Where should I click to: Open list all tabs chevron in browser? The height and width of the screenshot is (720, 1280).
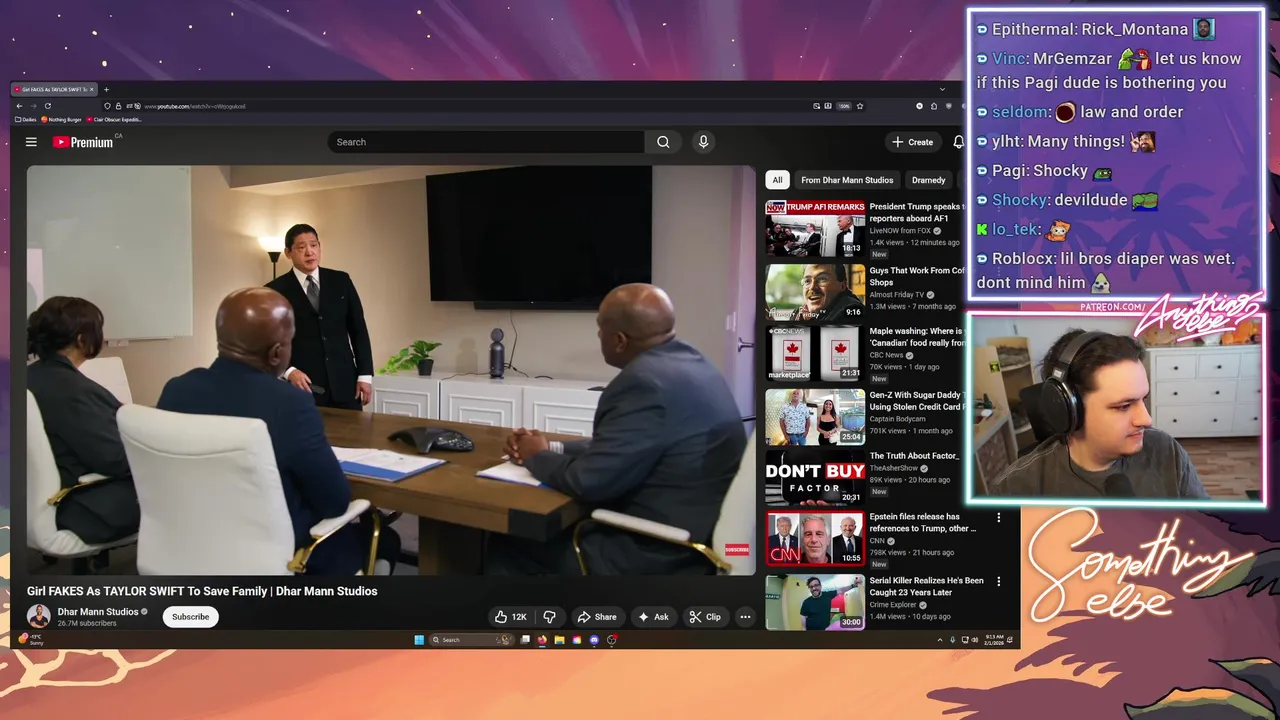(942, 89)
